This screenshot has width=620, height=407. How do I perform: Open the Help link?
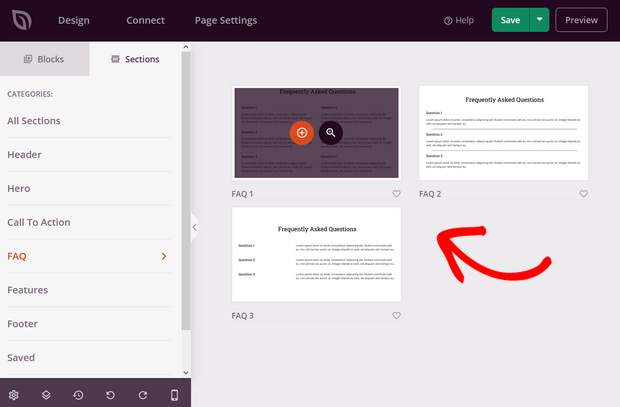click(x=459, y=20)
